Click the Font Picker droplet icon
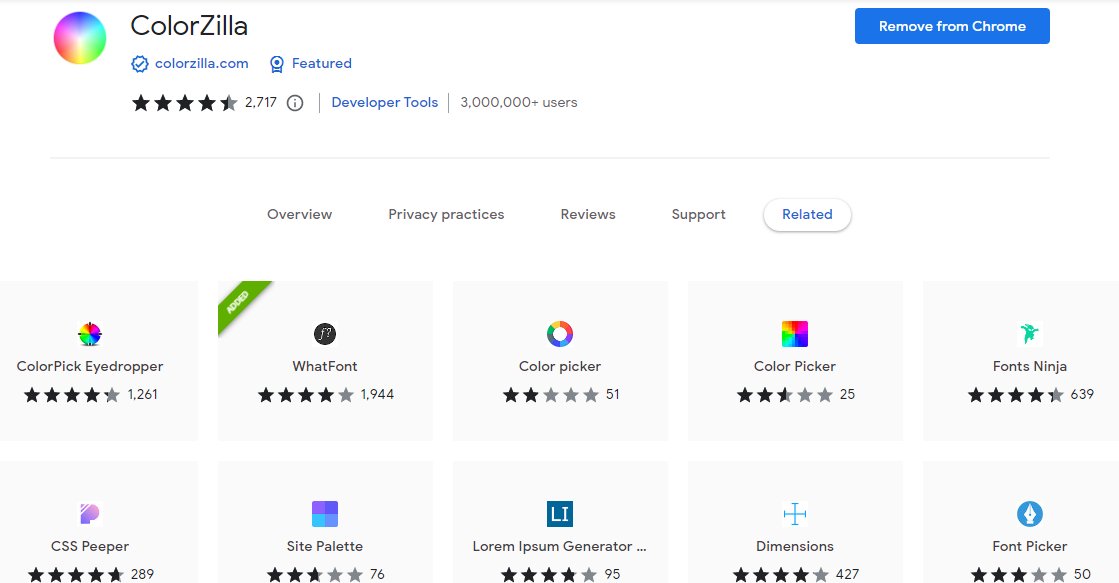 click(1029, 513)
